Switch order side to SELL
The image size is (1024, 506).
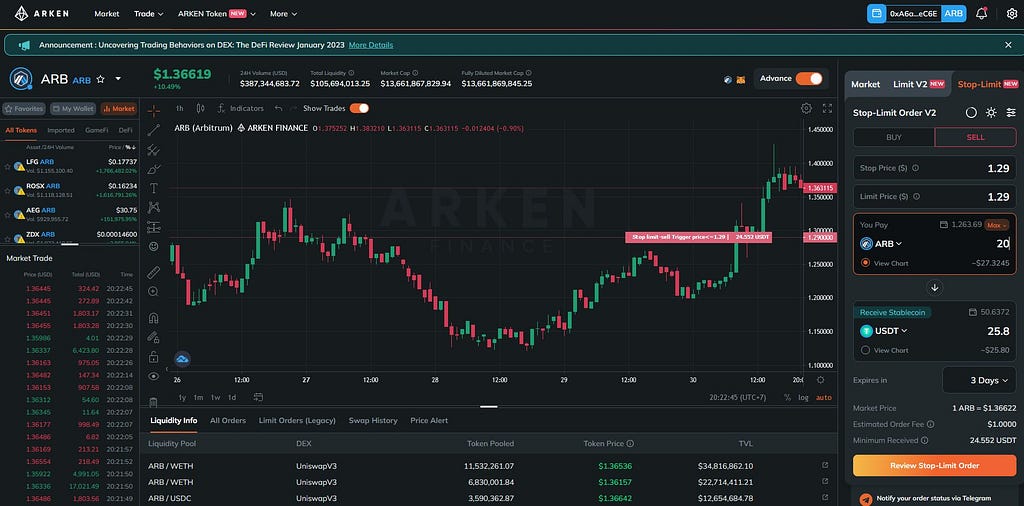pos(976,137)
